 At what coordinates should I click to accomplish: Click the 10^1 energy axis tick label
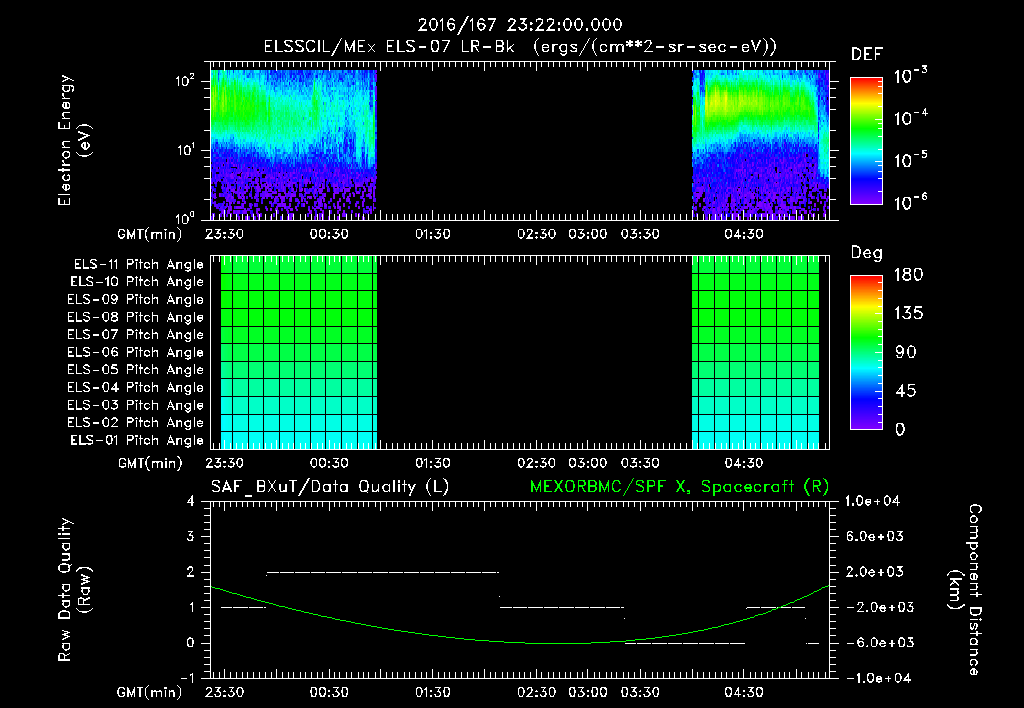click(x=185, y=150)
